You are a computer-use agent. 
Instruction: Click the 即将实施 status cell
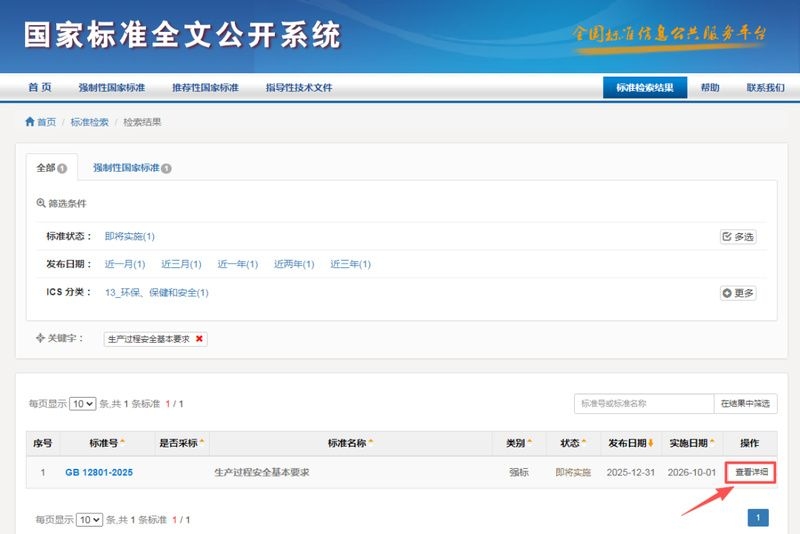coord(573,472)
